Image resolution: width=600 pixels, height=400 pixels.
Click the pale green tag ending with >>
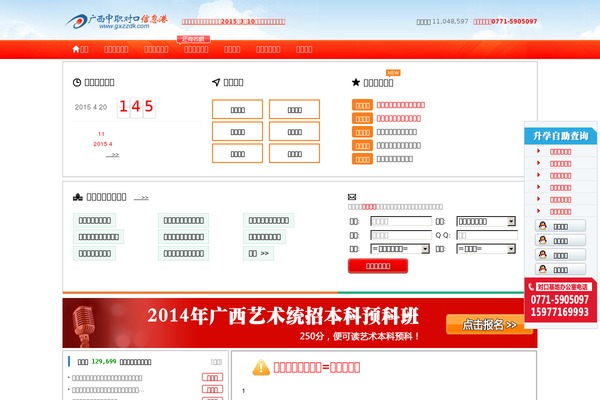click(259, 253)
